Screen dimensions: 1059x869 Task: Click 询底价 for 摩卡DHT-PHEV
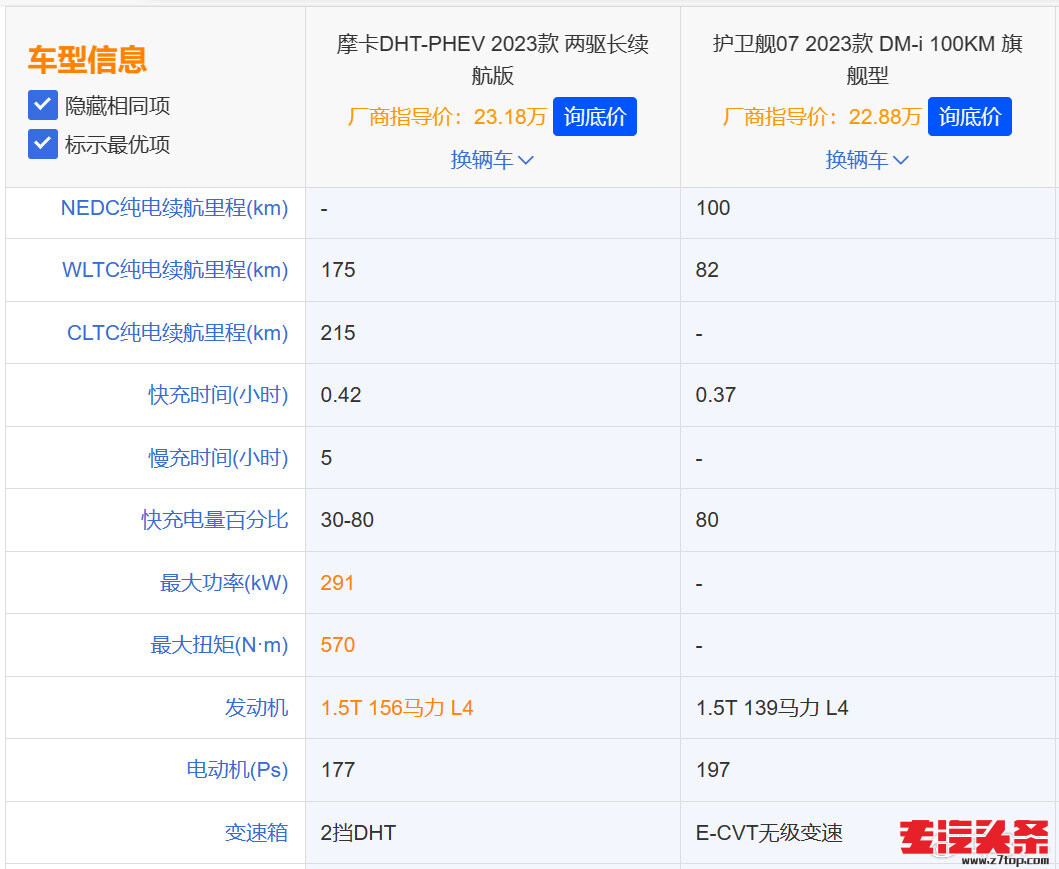pos(594,116)
